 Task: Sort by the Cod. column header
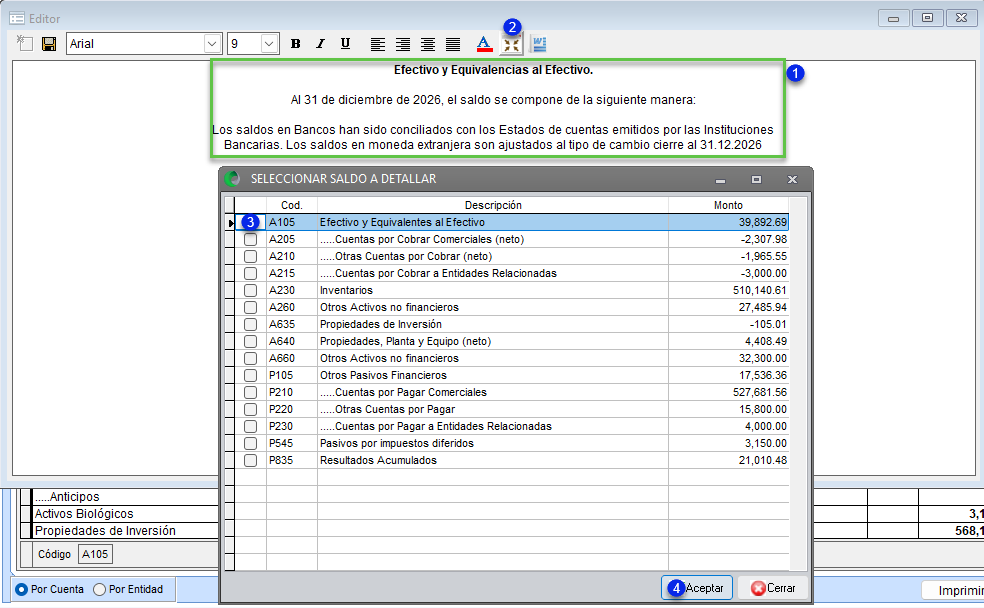(x=292, y=205)
